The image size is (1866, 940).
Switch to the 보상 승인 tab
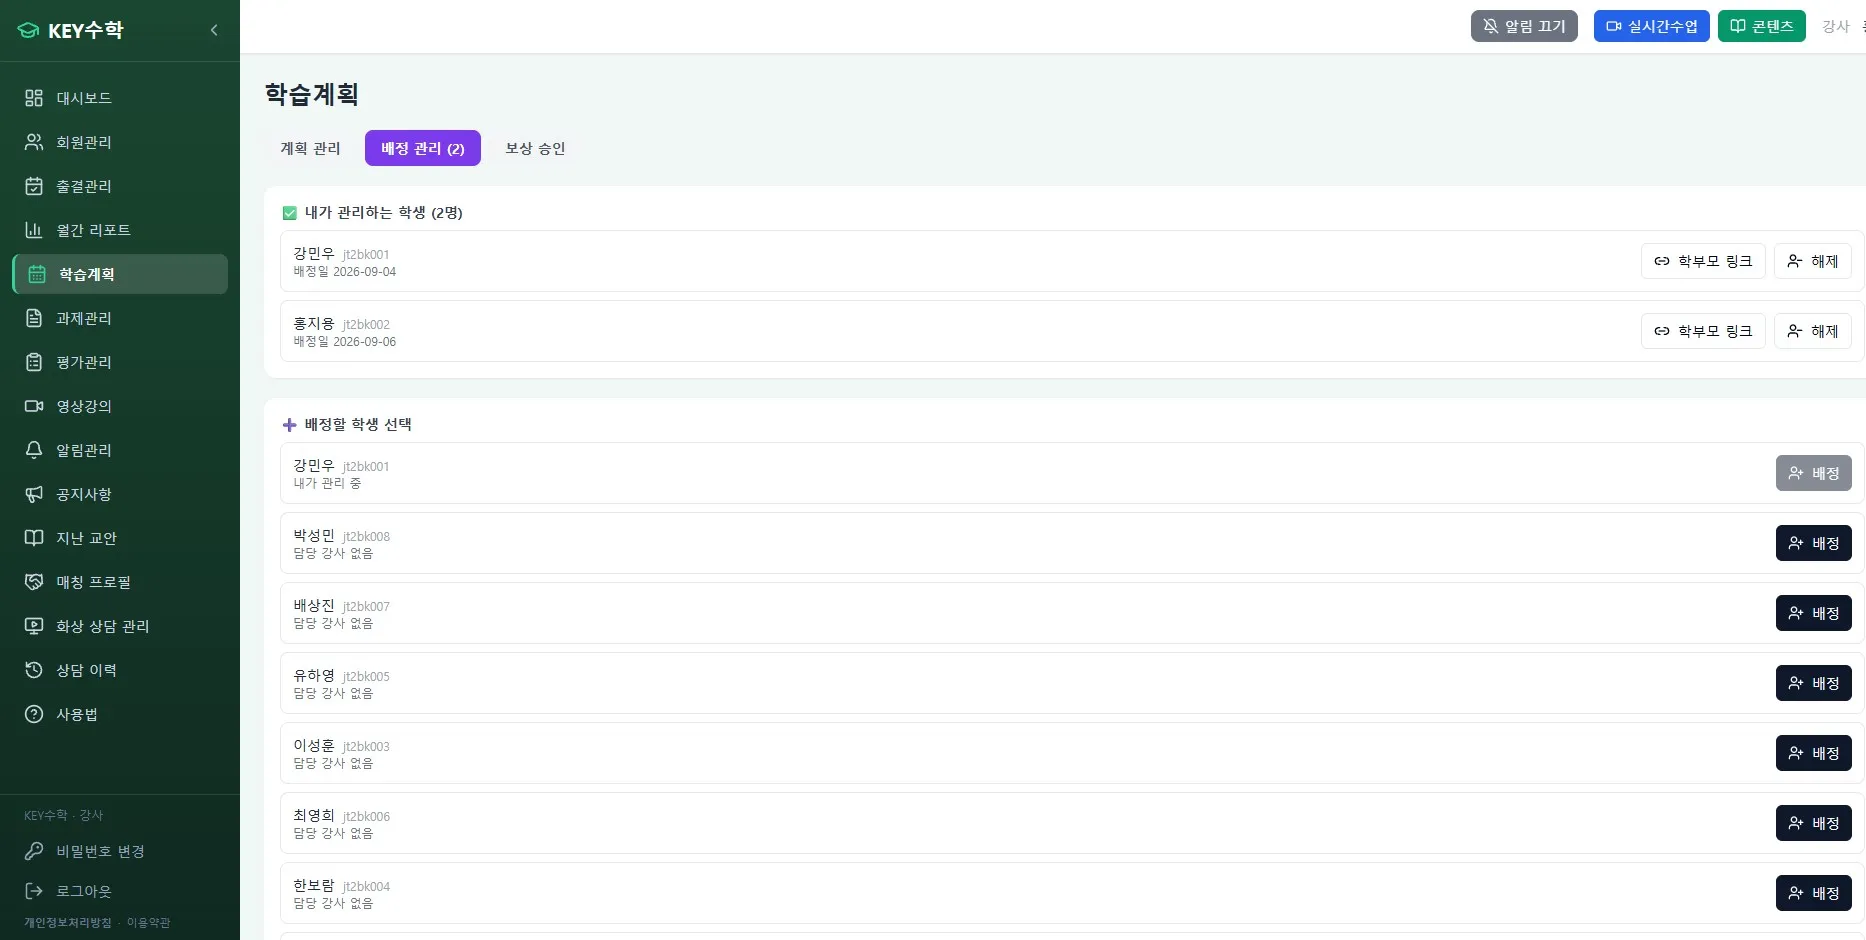point(535,148)
